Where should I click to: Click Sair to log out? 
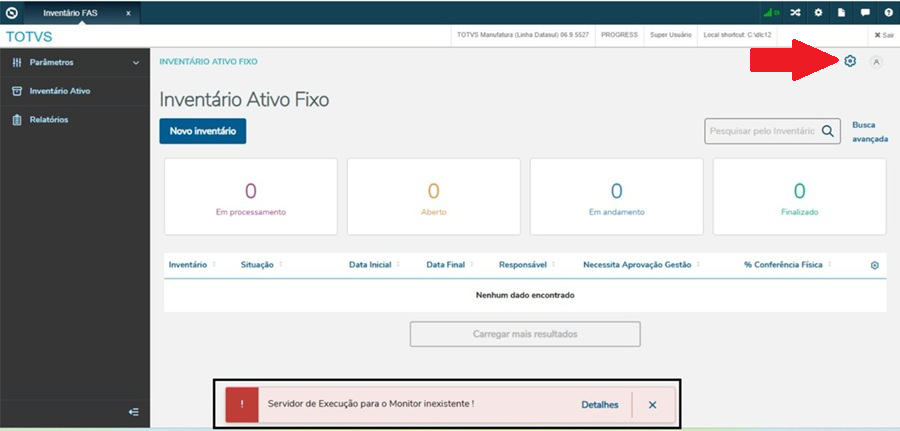click(x=884, y=35)
